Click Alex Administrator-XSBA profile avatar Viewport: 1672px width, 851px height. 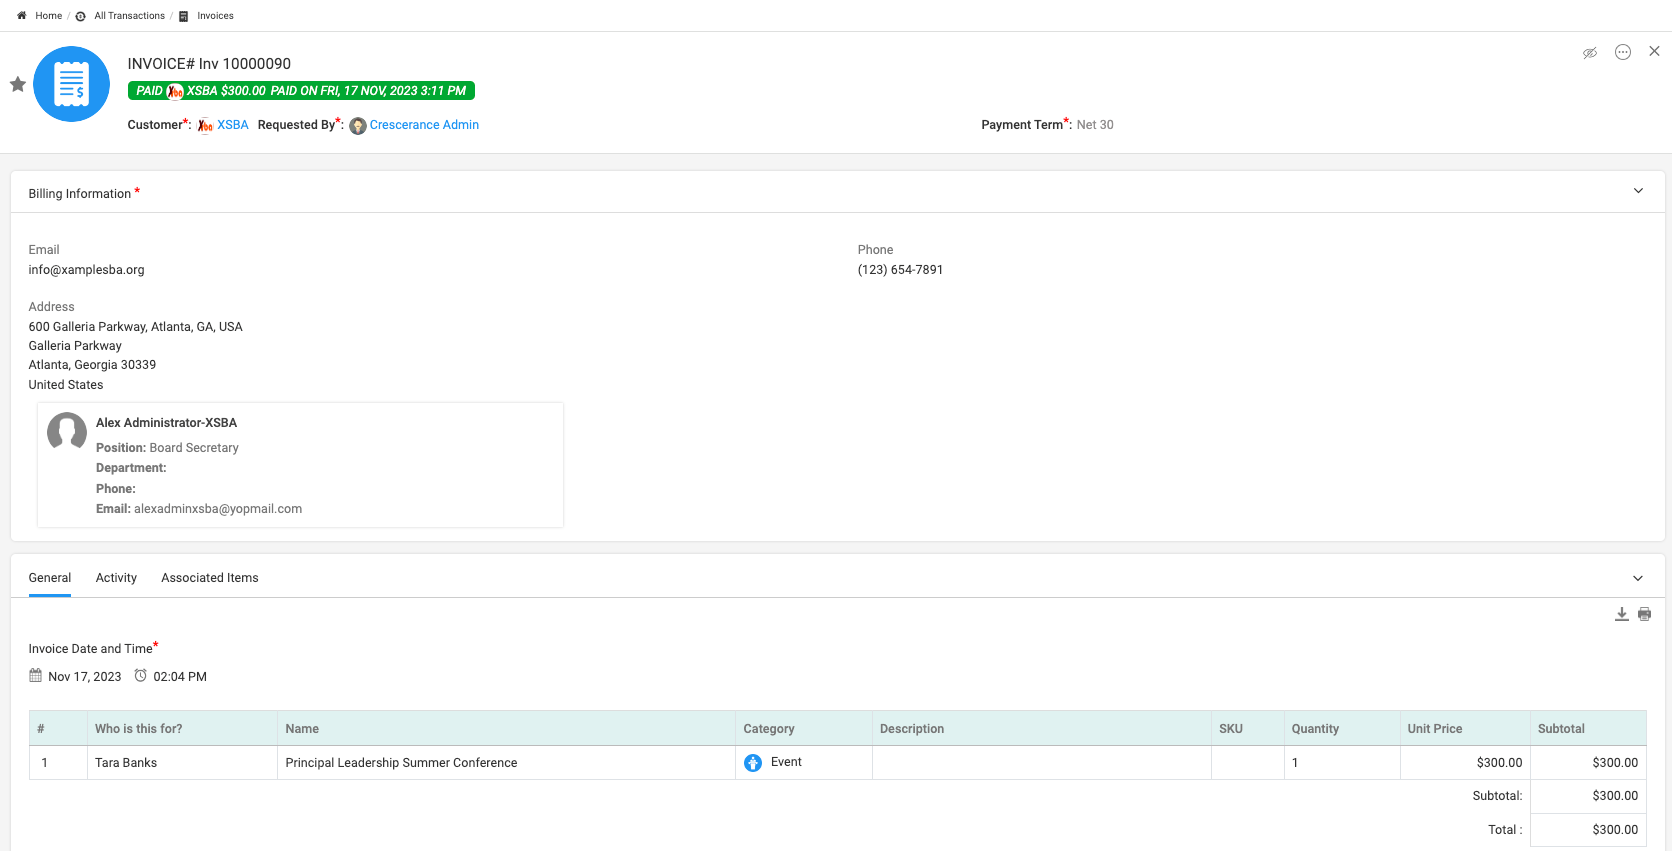67,432
